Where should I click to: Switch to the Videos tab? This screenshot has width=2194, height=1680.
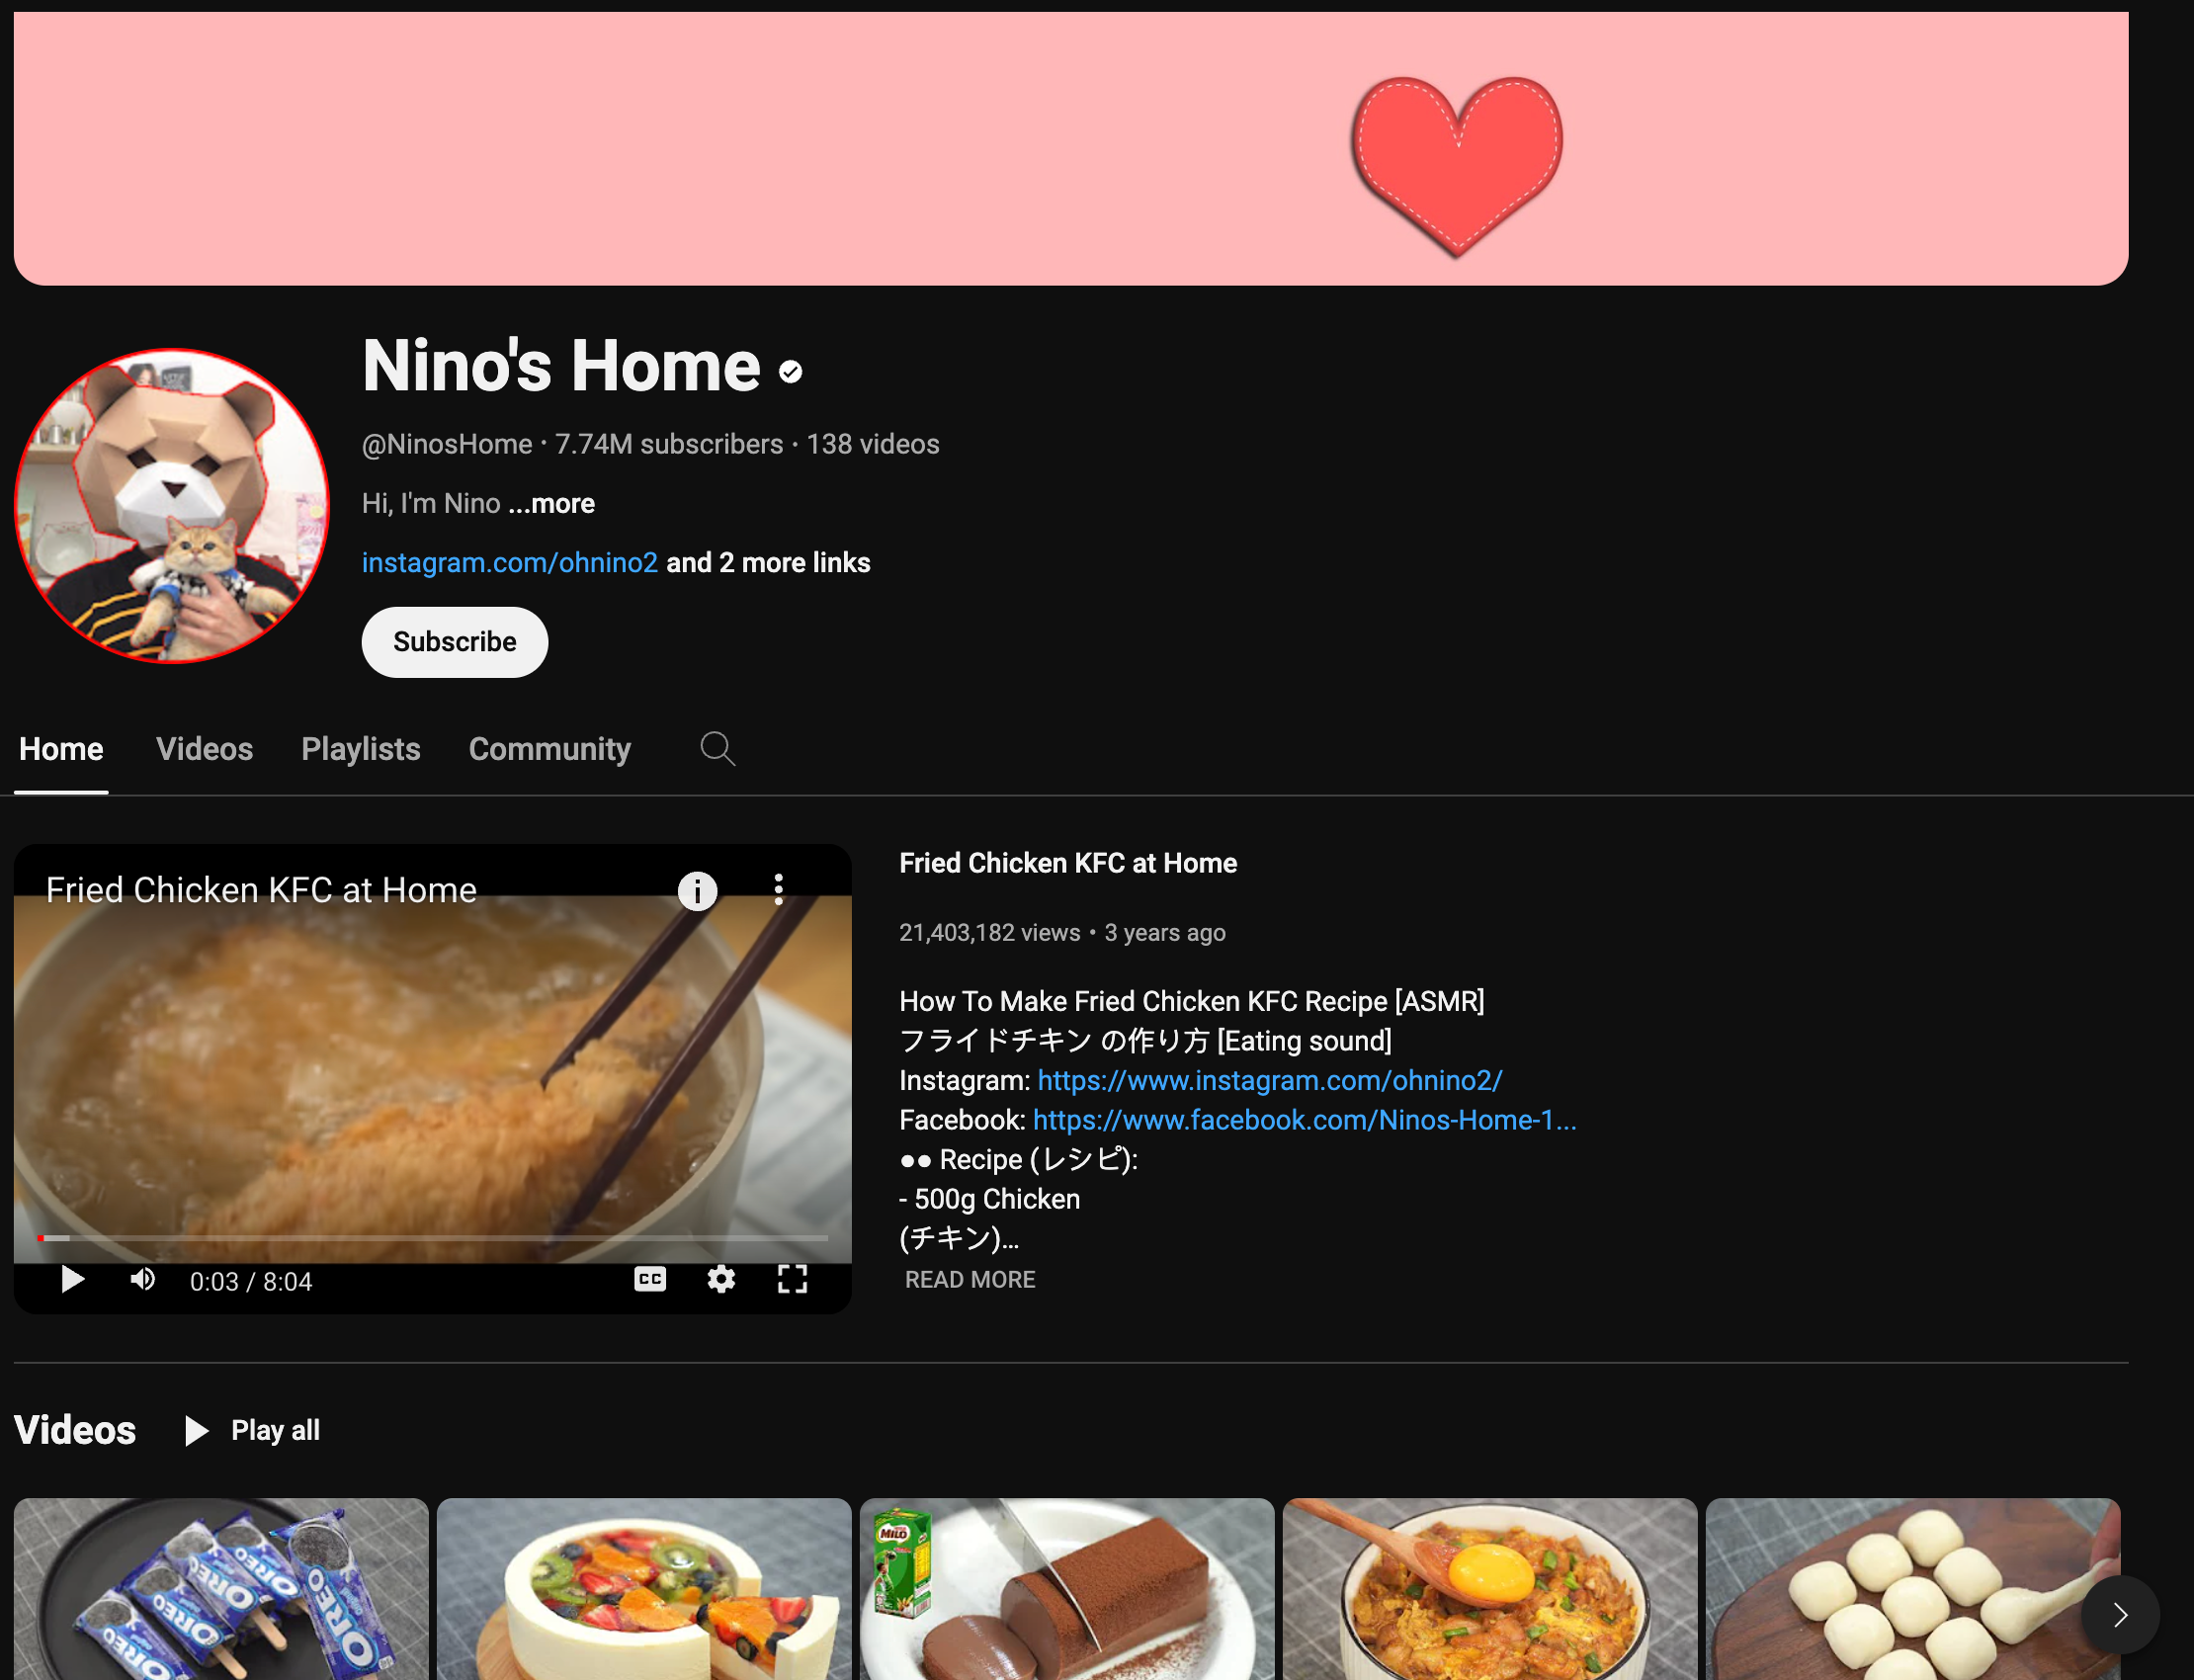pyautogui.click(x=204, y=749)
